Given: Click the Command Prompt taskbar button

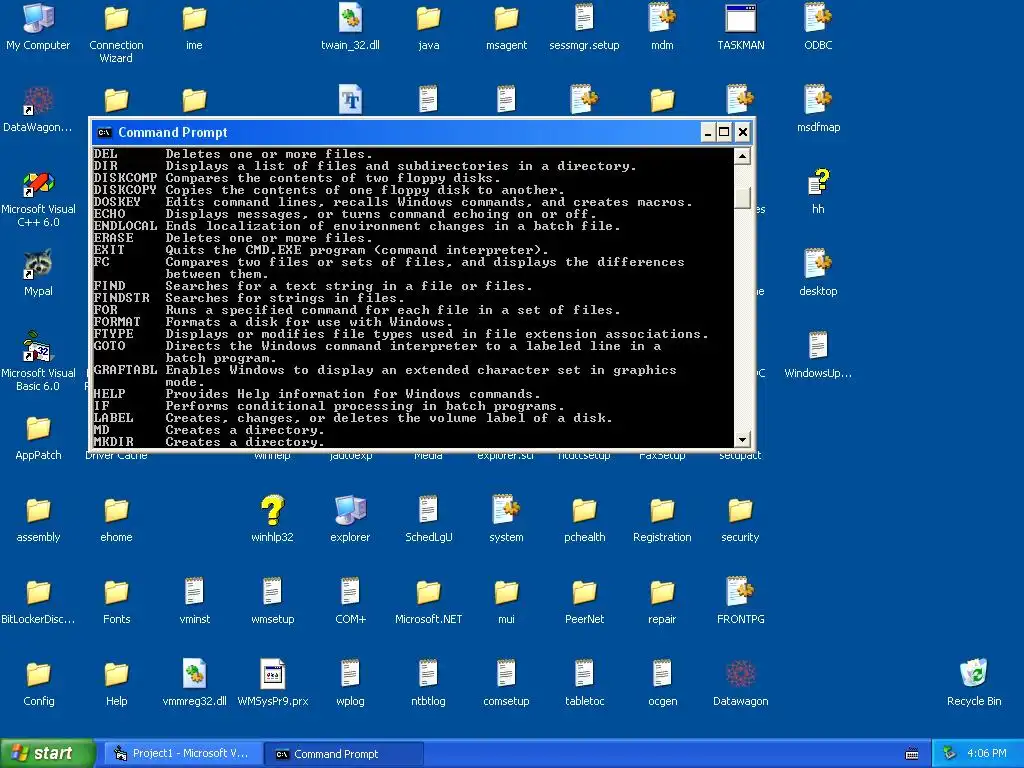Looking at the screenshot, I should coord(344,754).
